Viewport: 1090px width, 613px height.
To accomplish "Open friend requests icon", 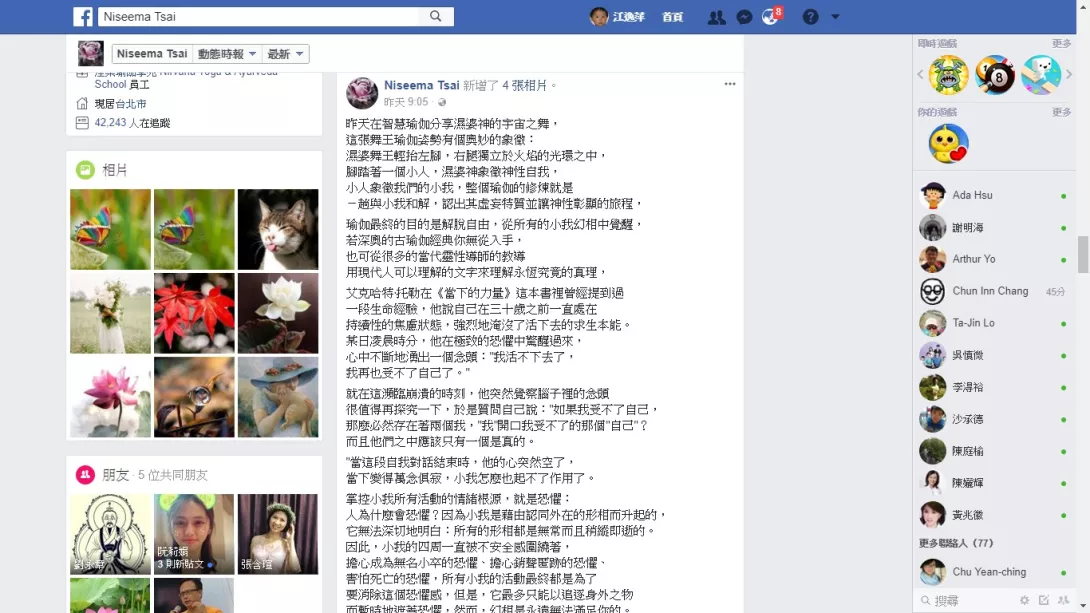I will tap(716, 17).
